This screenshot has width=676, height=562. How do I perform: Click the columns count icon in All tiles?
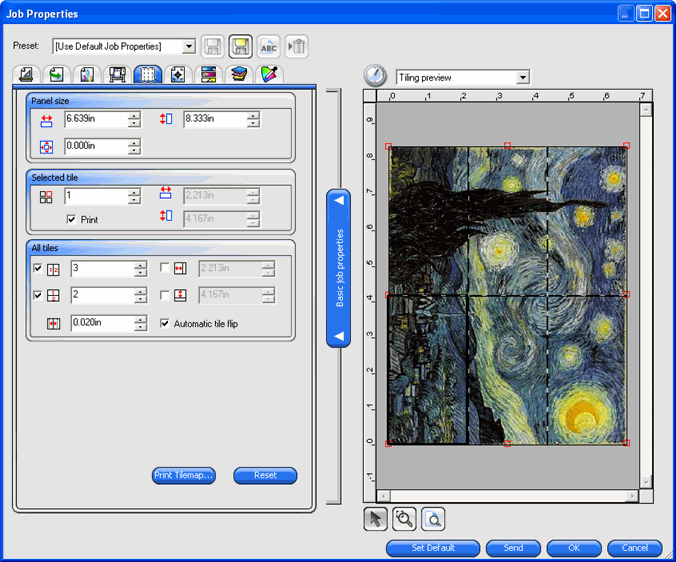point(53,270)
